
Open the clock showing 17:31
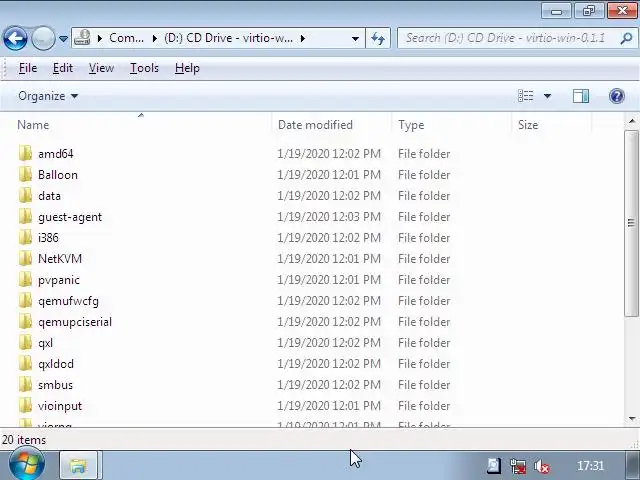click(x=591, y=466)
